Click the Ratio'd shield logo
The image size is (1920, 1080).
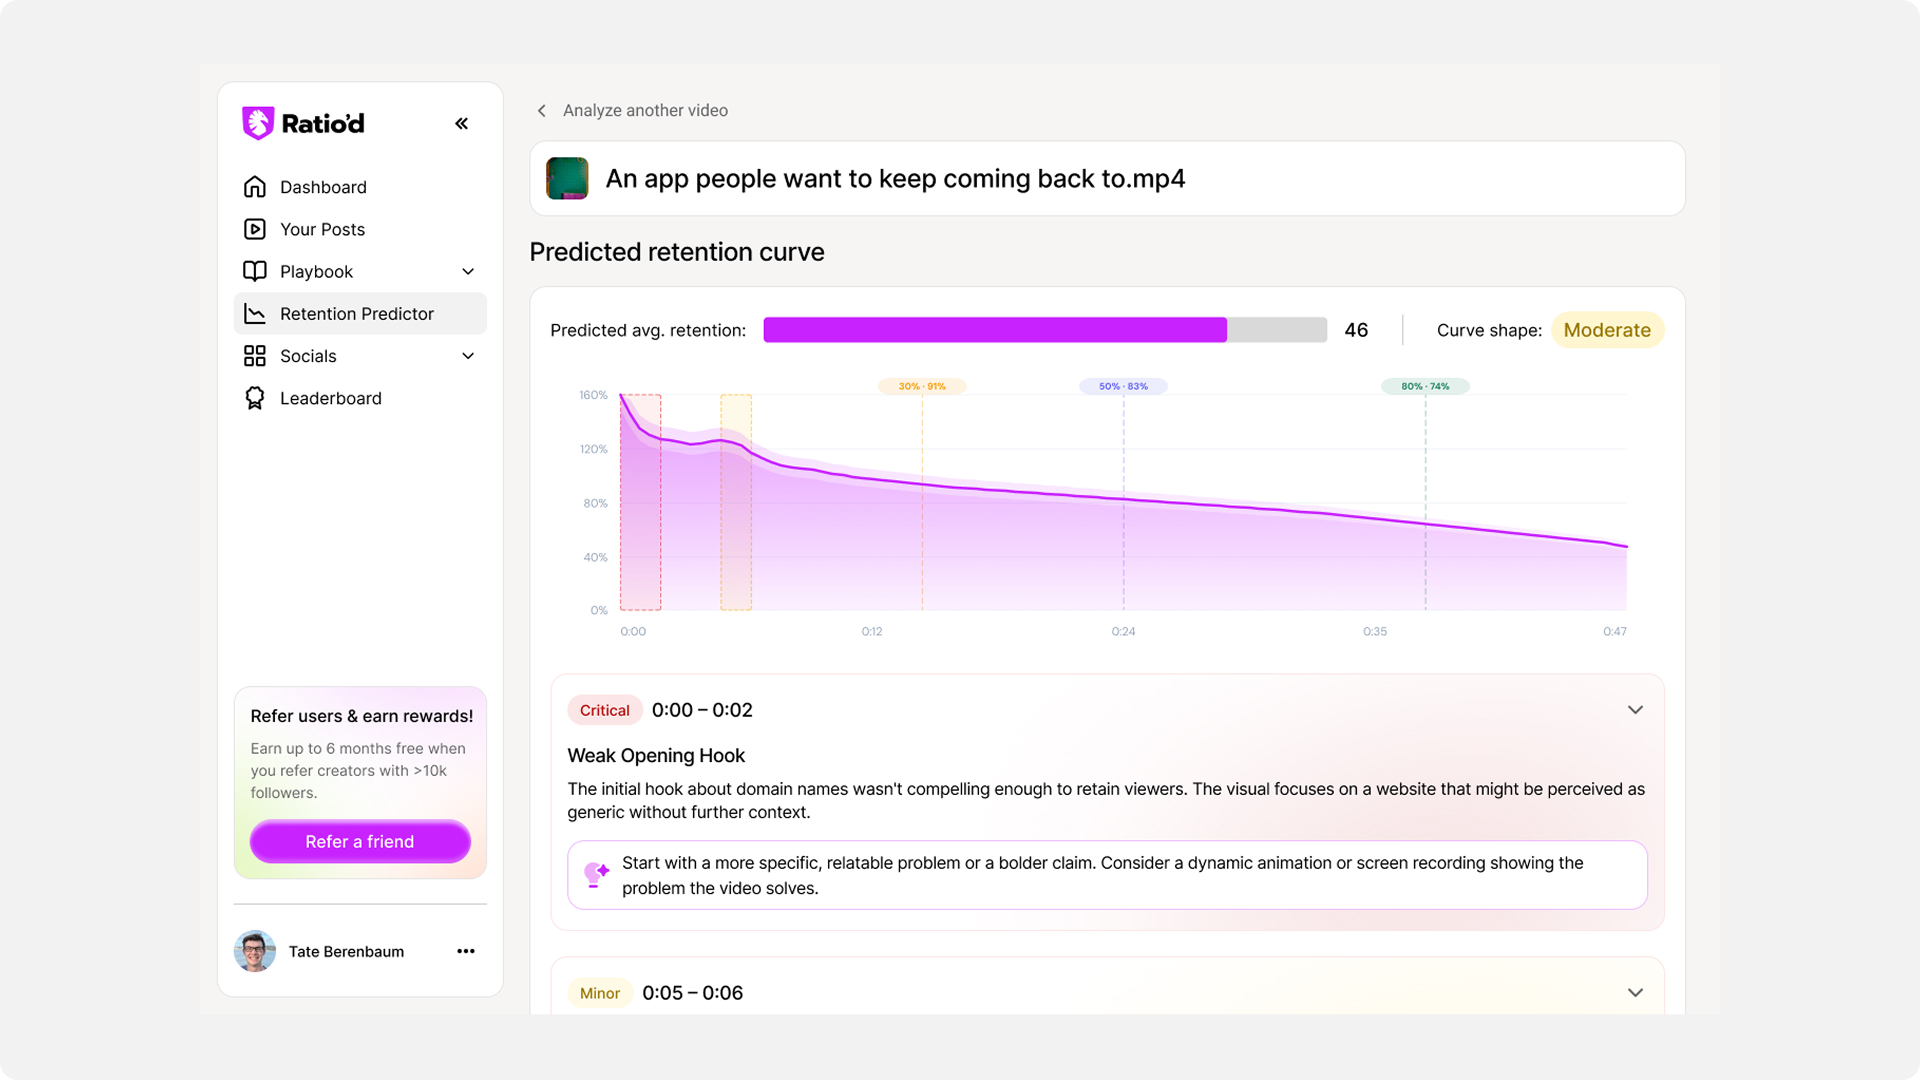(x=258, y=123)
